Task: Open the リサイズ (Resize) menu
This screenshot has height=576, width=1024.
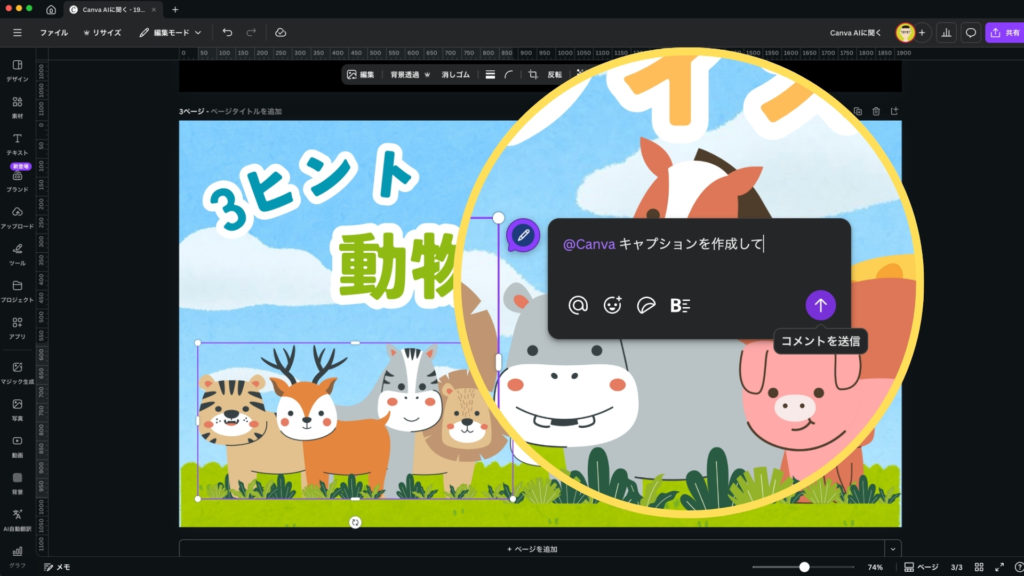Action: coord(102,33)
